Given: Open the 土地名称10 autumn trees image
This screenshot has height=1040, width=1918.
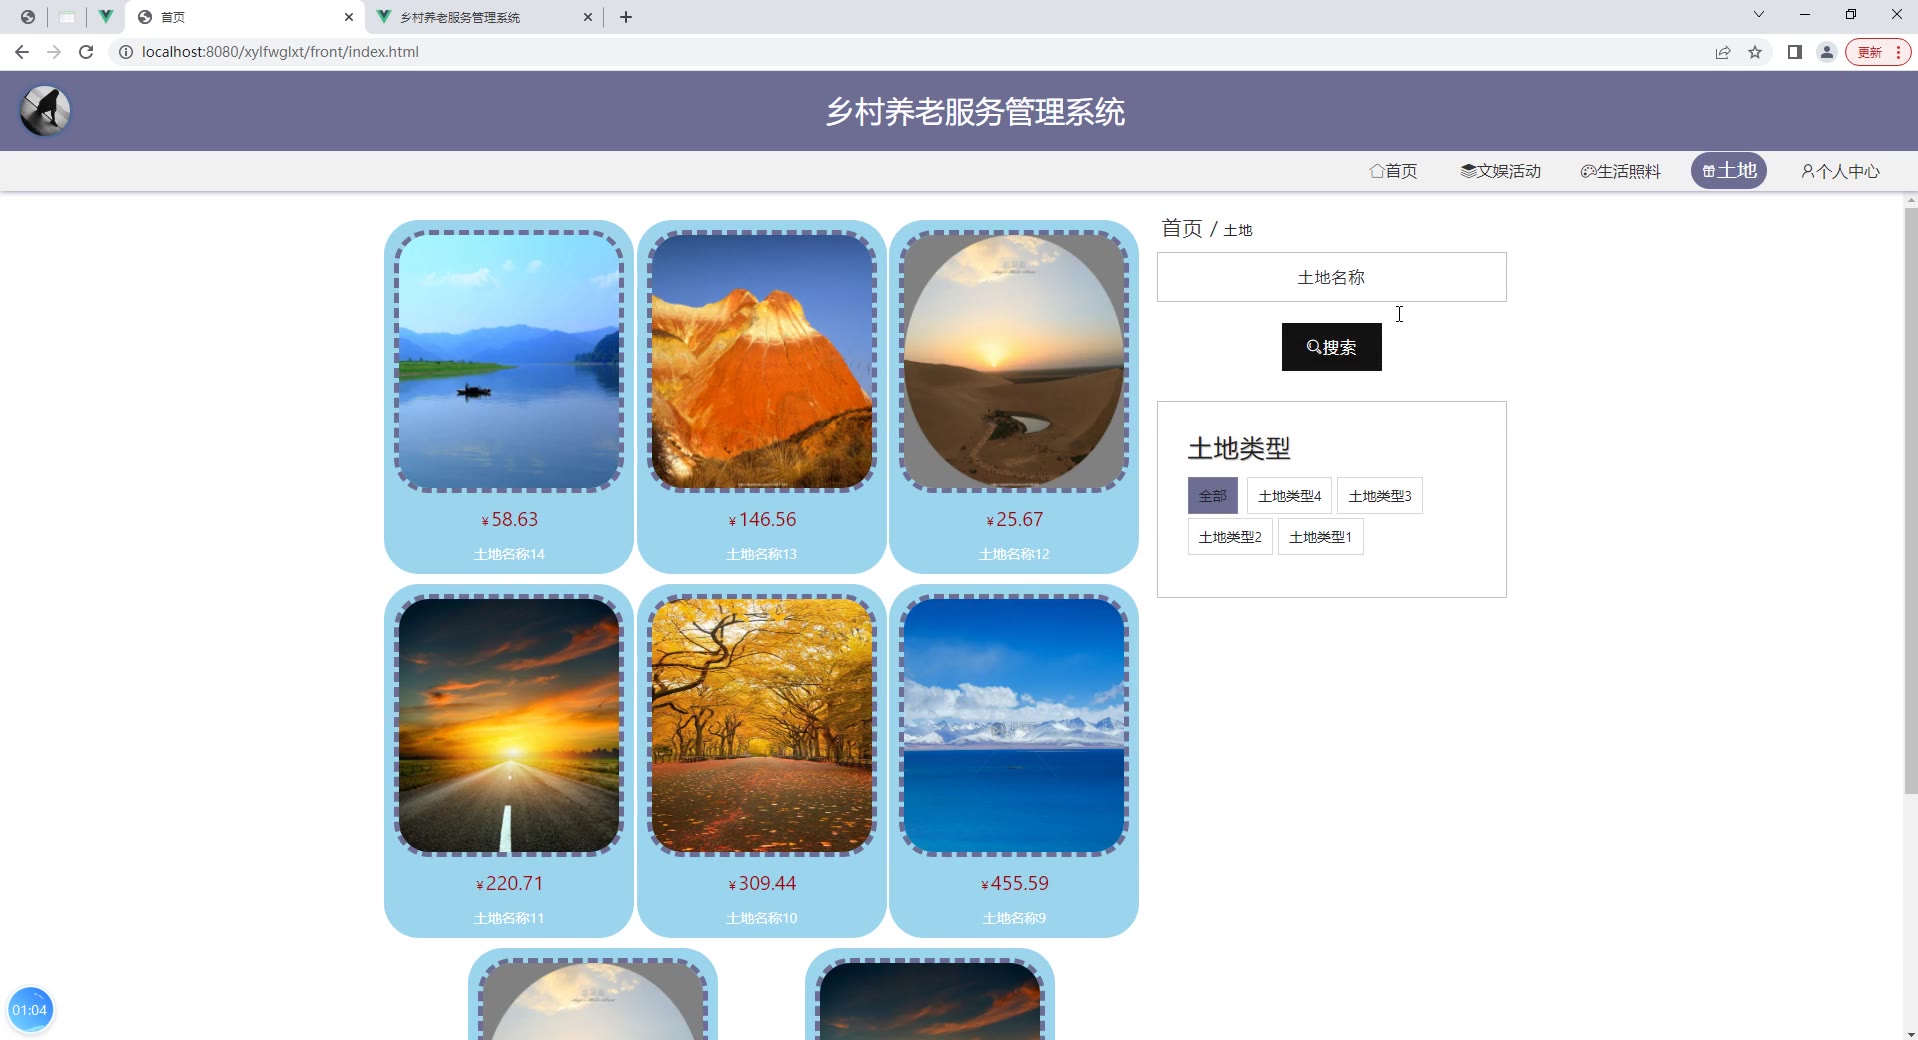Looking at the screenshot, I should [761, 726].
